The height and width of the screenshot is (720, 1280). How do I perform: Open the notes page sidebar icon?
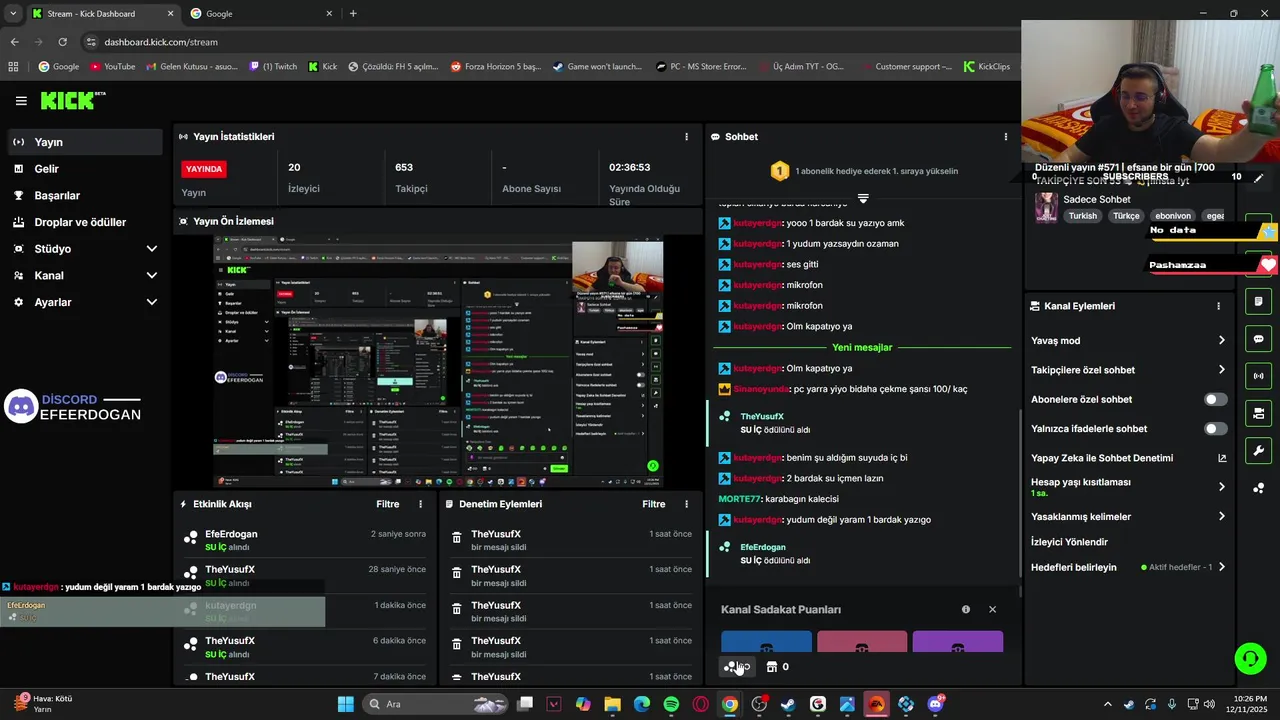click(x=1258, y=302)
